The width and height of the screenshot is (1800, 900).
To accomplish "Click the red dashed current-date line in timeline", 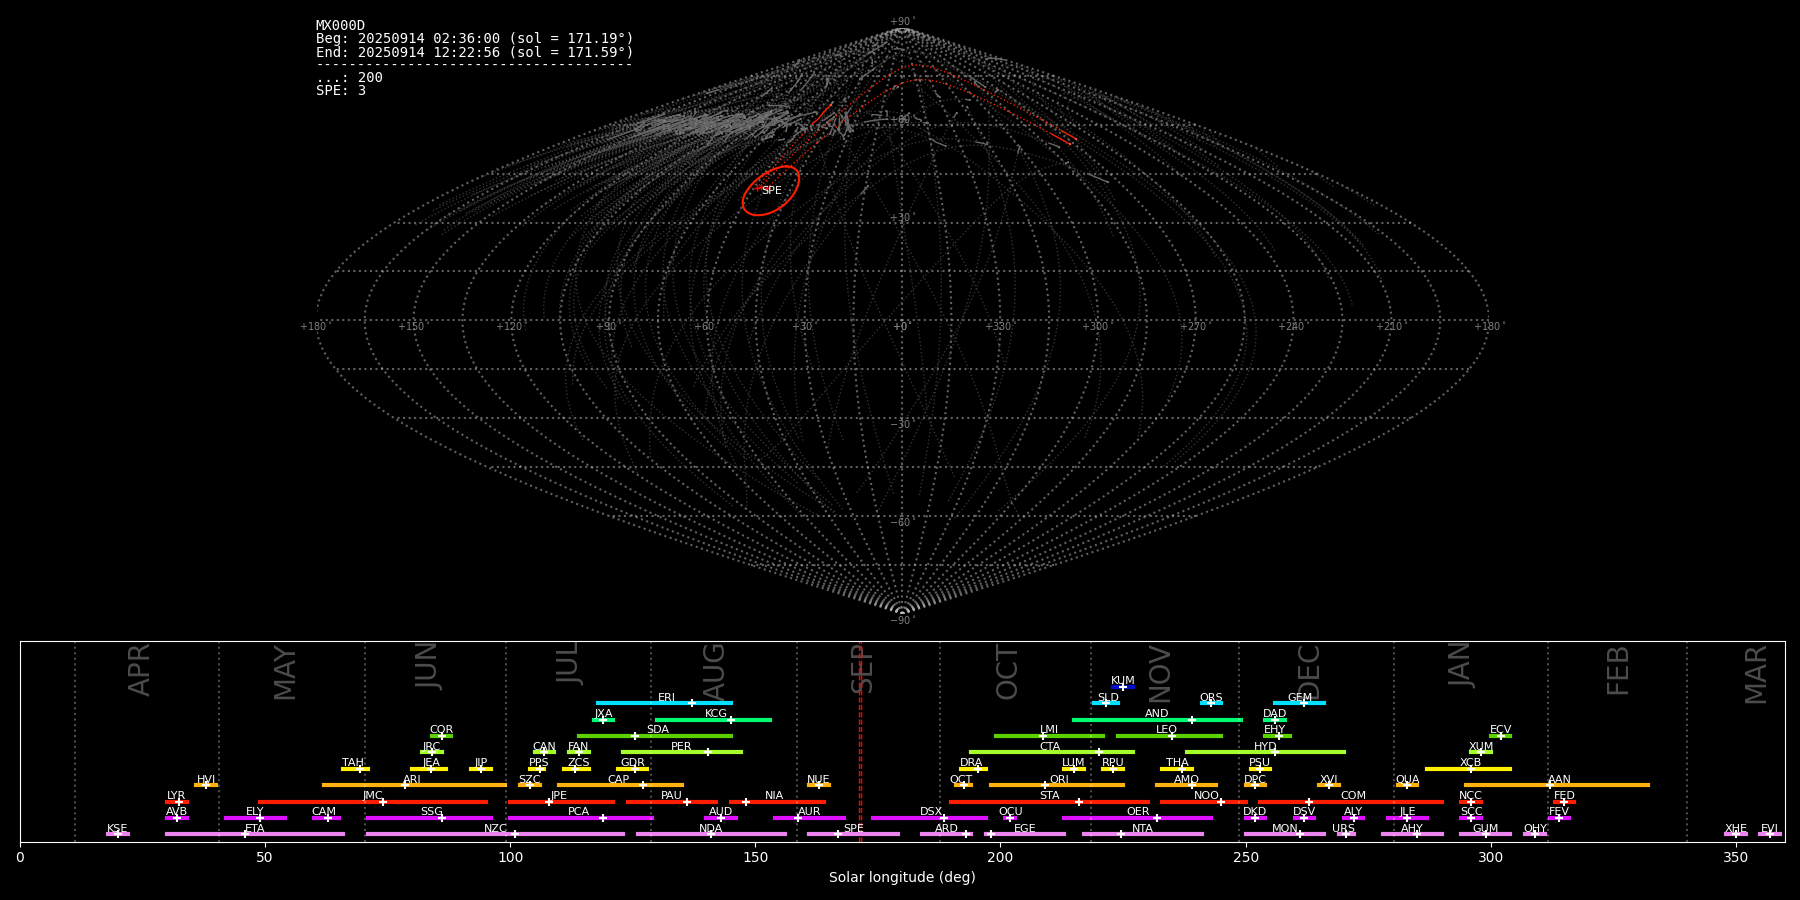I will [860, 741].
